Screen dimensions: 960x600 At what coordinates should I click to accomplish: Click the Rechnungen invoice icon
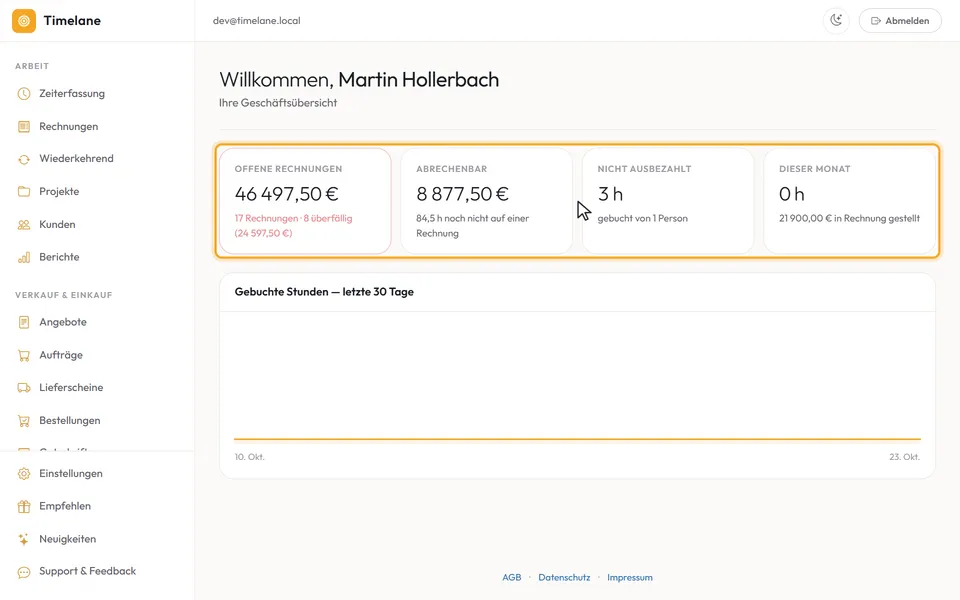(x=24, y=127)
